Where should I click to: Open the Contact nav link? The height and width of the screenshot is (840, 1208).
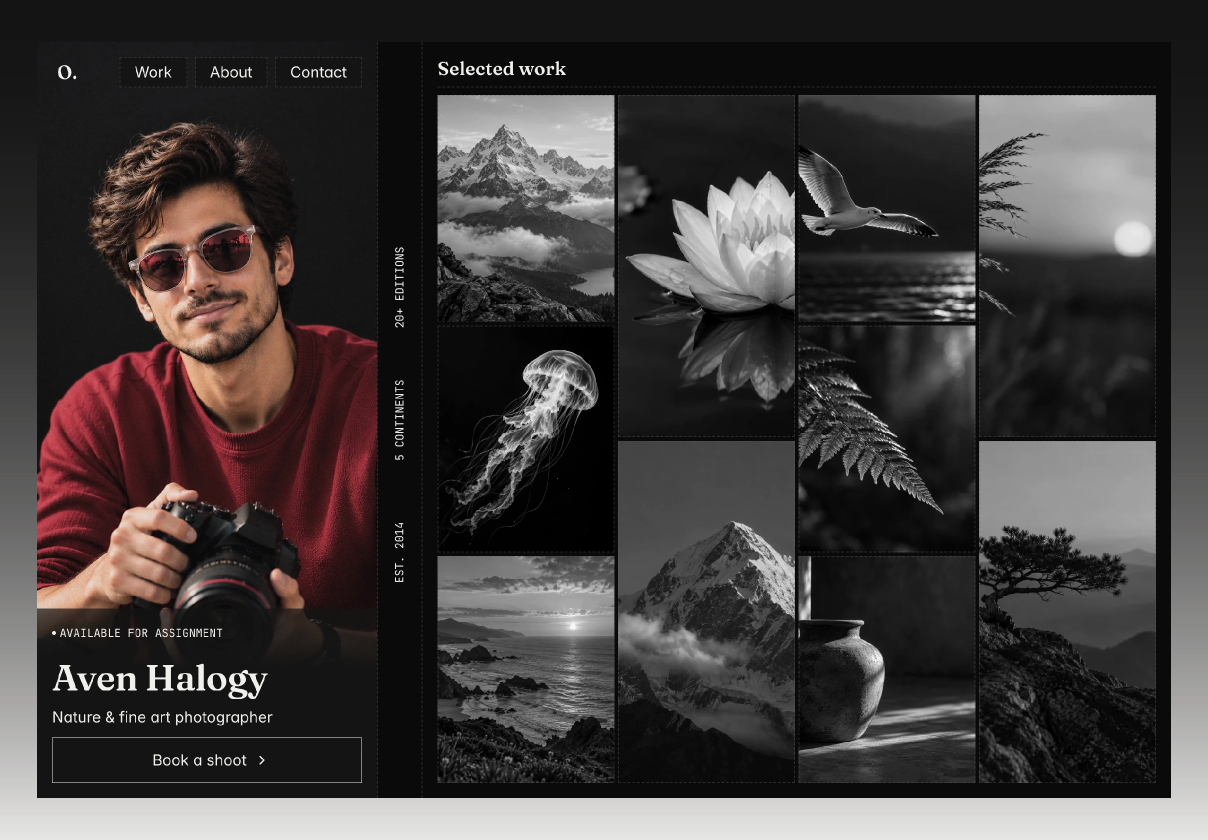click(318, 72)
